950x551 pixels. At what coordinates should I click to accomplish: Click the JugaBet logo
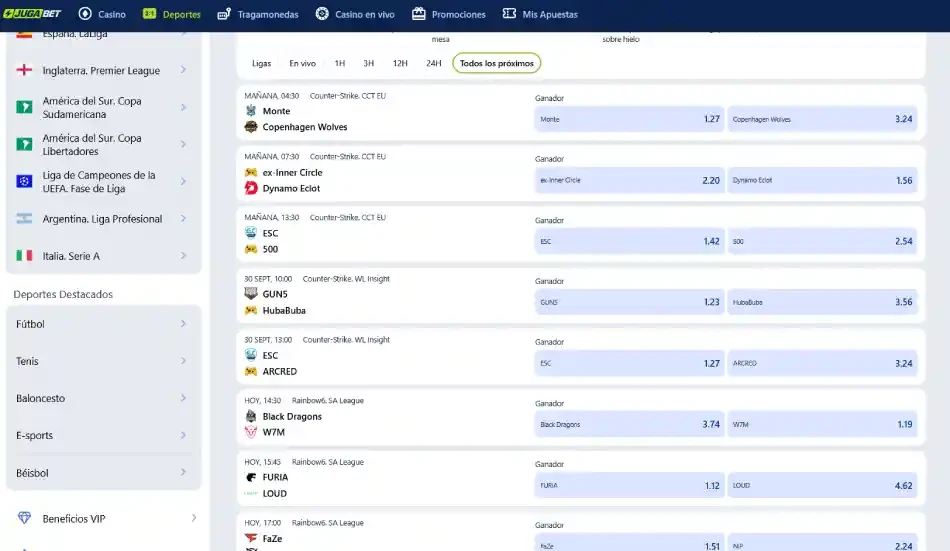point(34,14)
